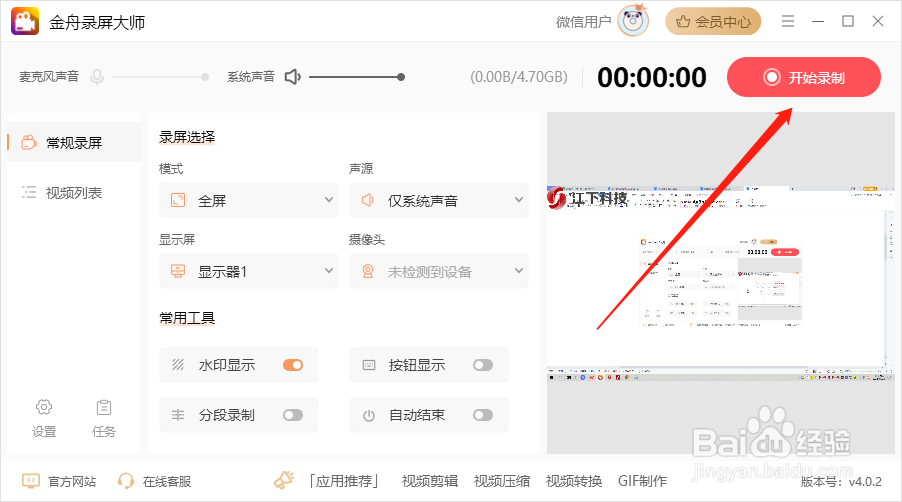
Task: Click the 视频列表 list icon
Action: (29, 192)
